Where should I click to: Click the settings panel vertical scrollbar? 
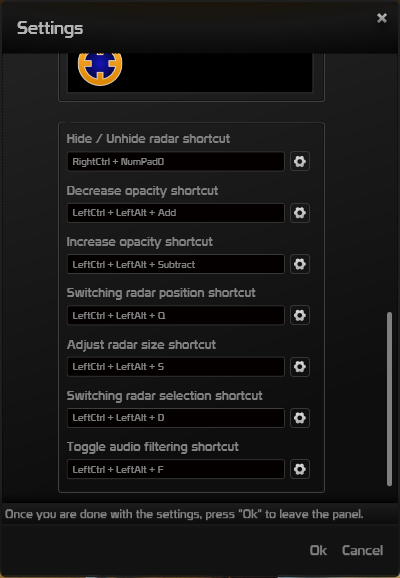[389, 399]
